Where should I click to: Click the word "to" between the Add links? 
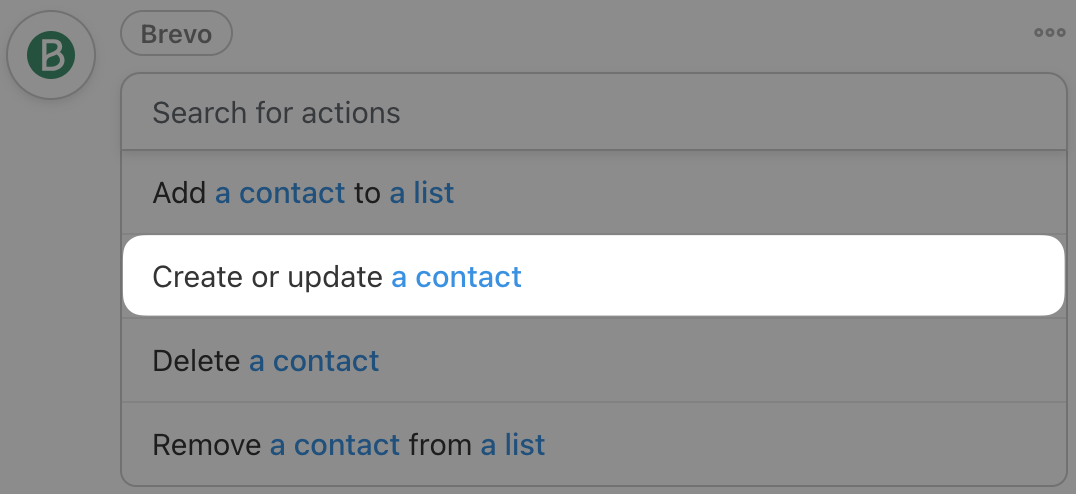pyautogui.click(x=367, y=193)
